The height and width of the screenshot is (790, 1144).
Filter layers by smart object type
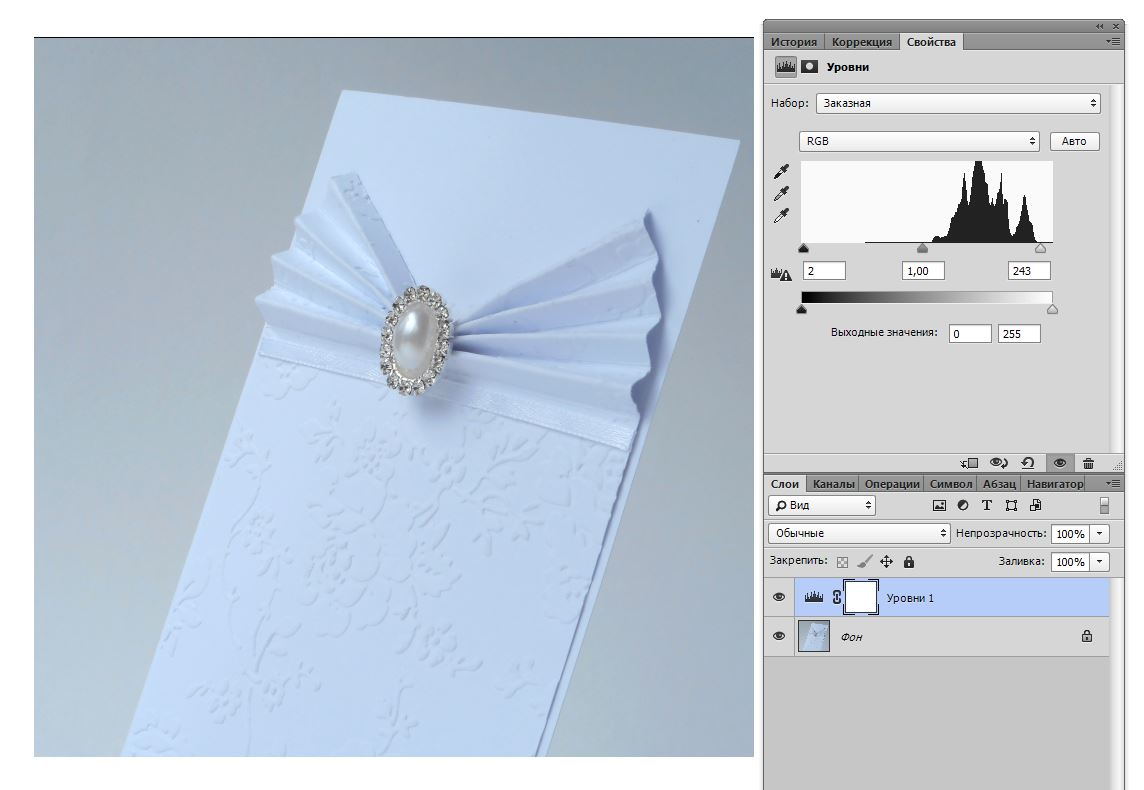(x=1035, y=505)
